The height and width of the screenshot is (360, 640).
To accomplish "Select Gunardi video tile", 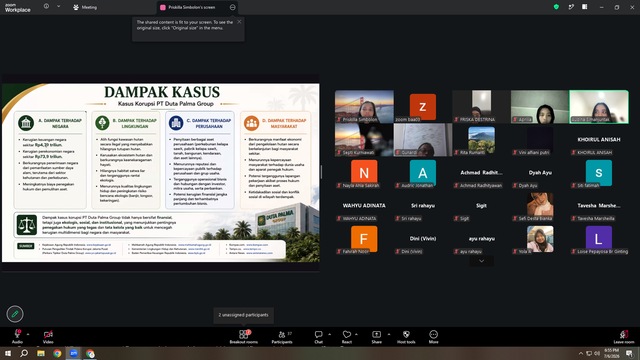I will pyautogui.click(x=423, y=140).
